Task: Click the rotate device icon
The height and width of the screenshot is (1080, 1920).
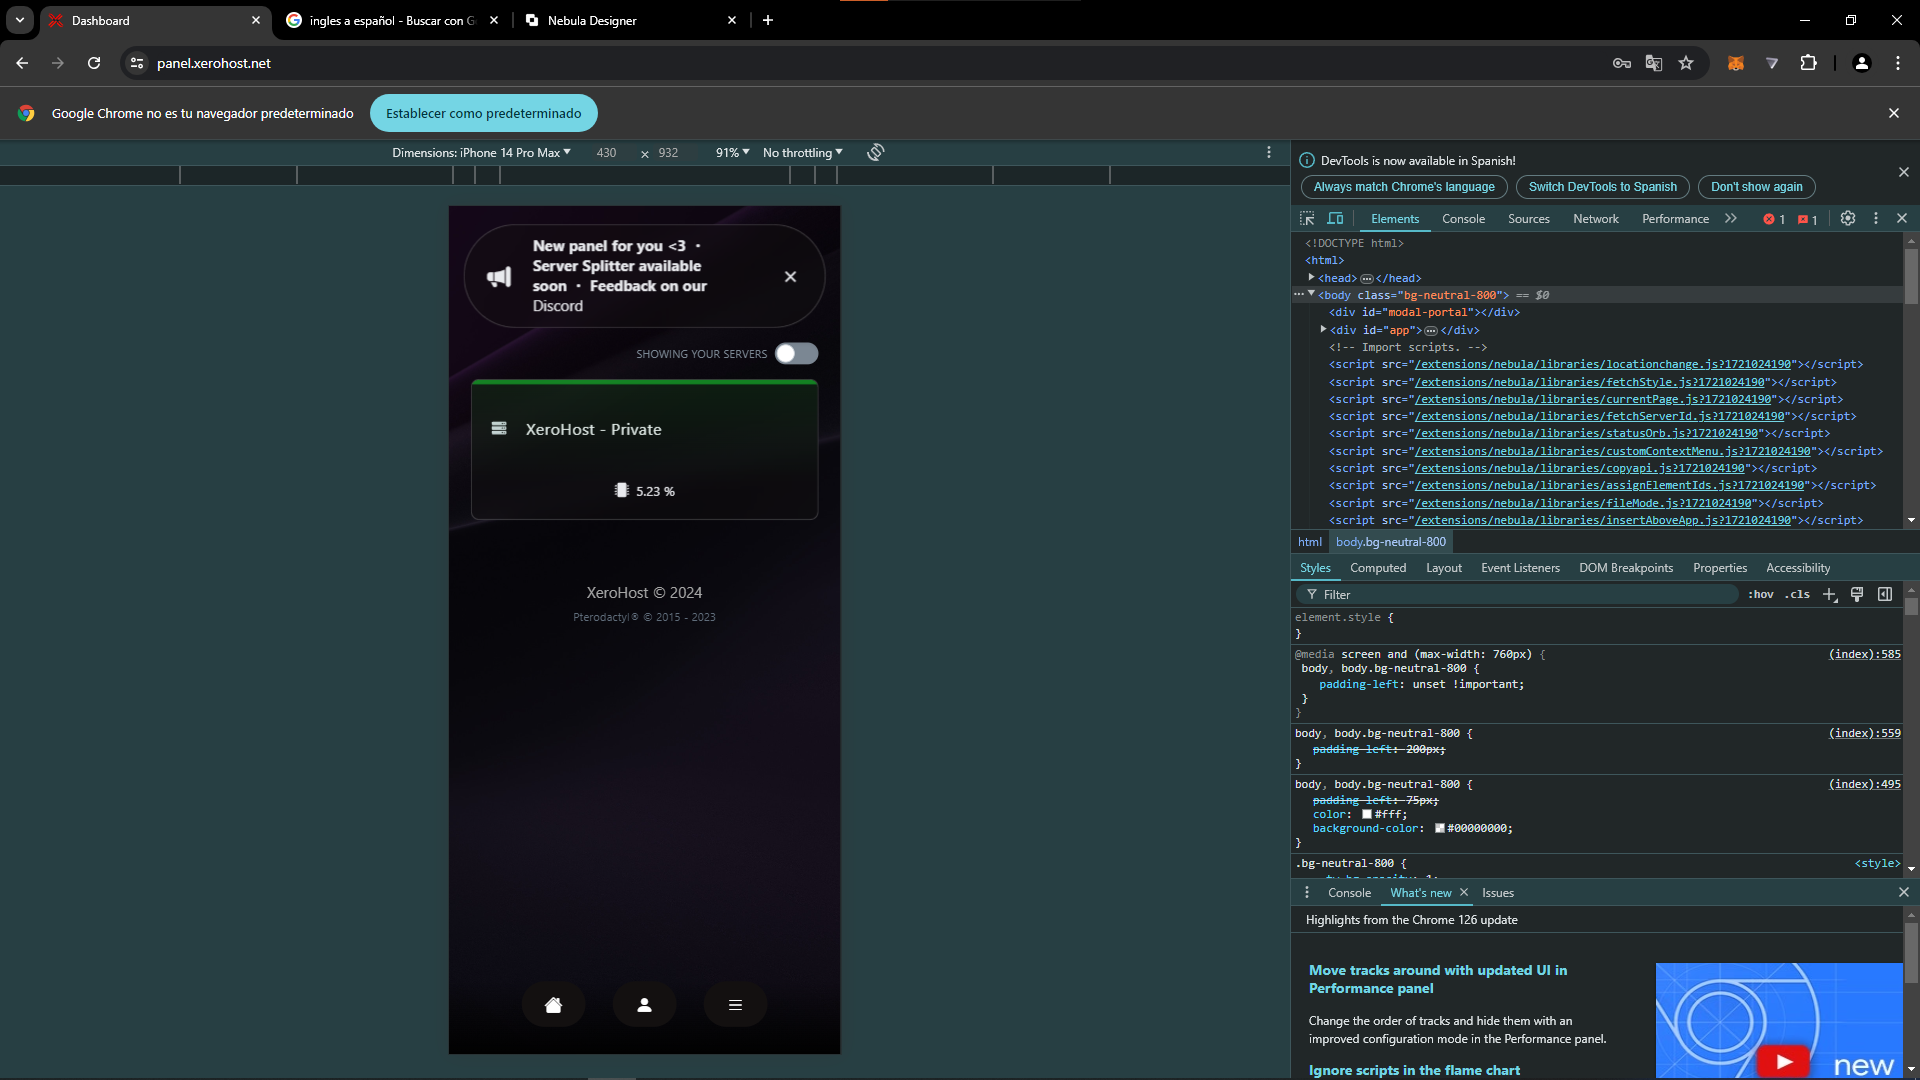Action: point(875,152)
